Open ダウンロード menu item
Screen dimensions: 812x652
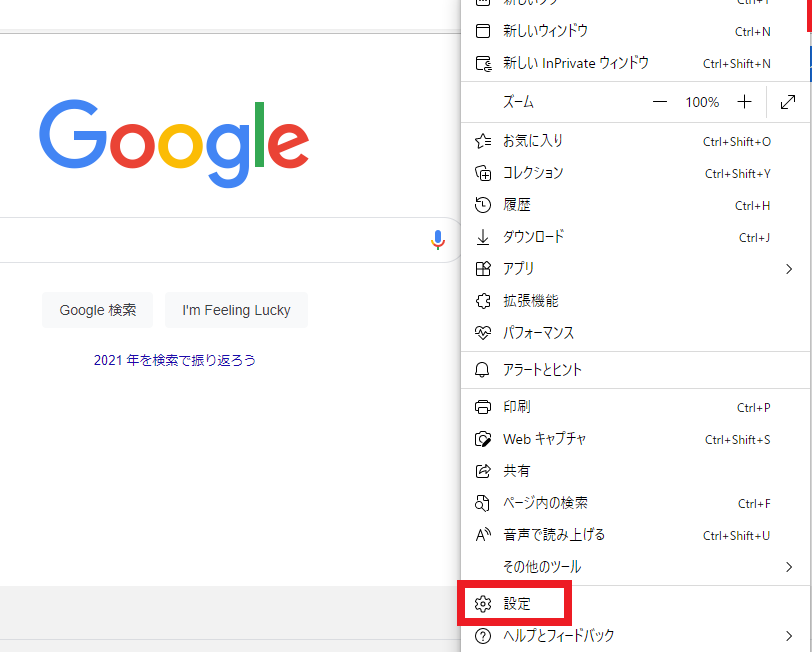point(635,237)
